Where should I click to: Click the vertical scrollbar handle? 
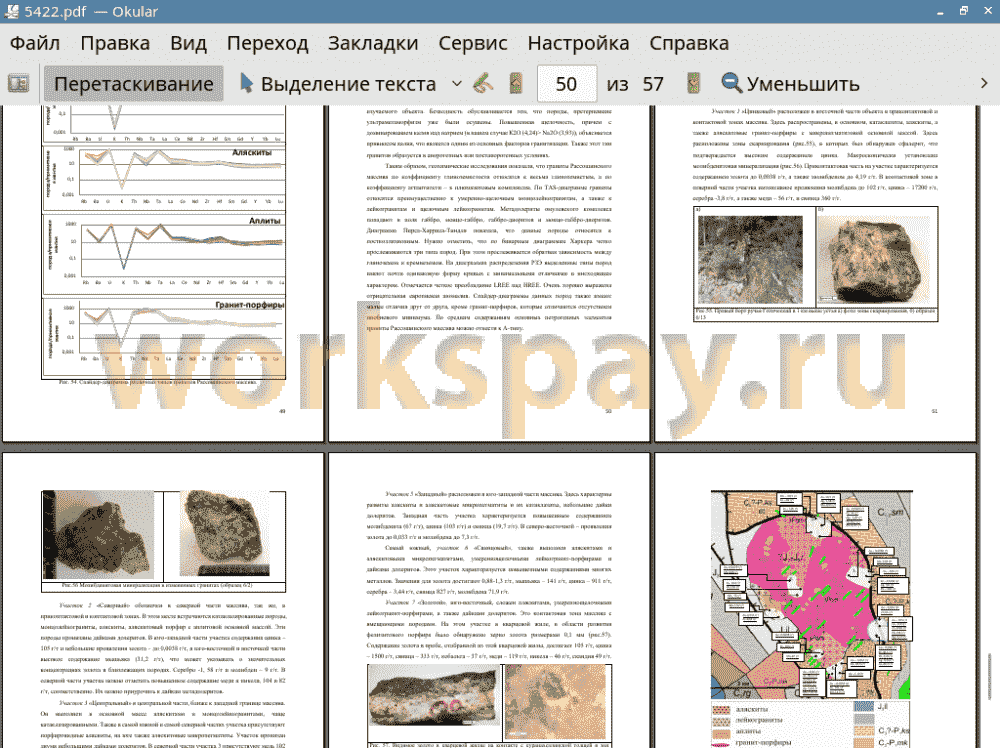pos(989,676)
